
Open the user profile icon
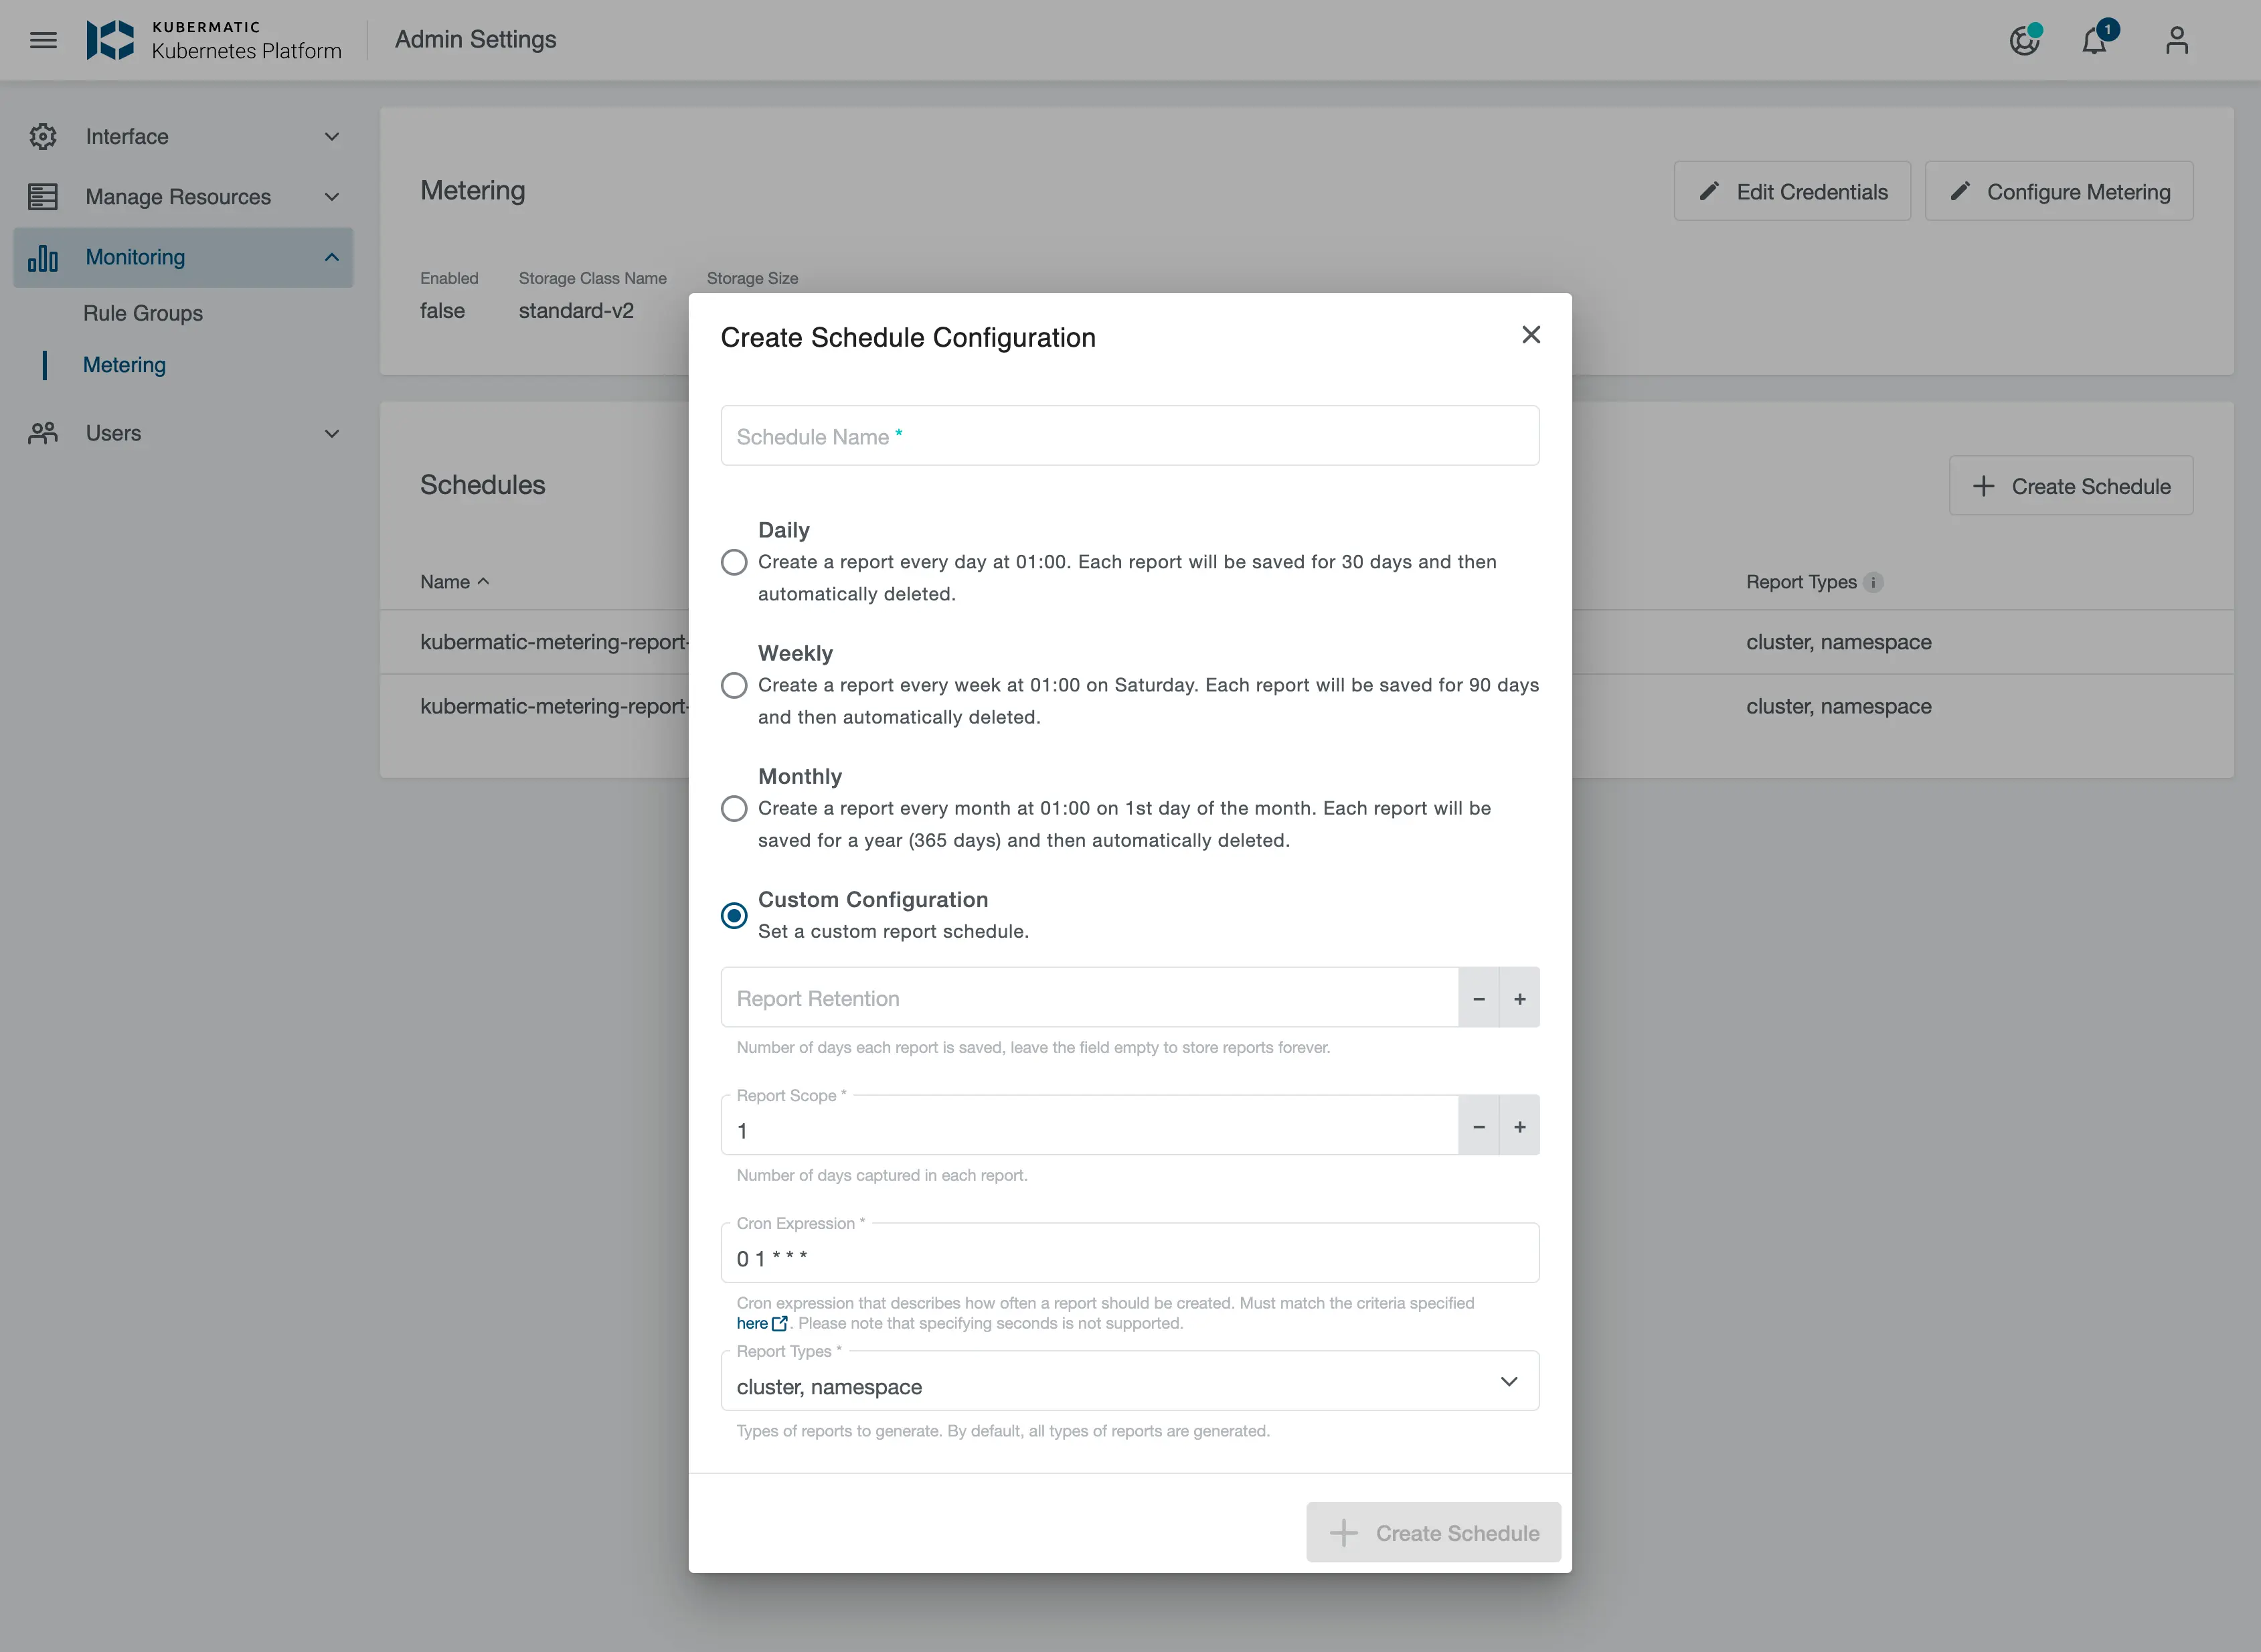click(2176, 41)
